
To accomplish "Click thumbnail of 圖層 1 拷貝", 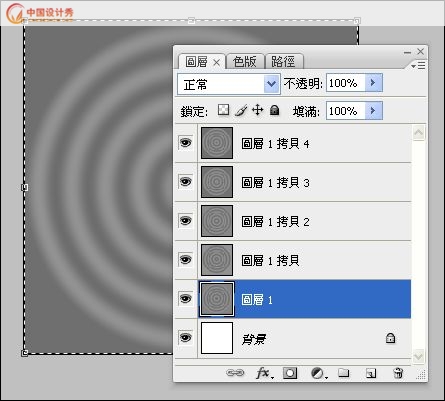I will tap(217, 260).
